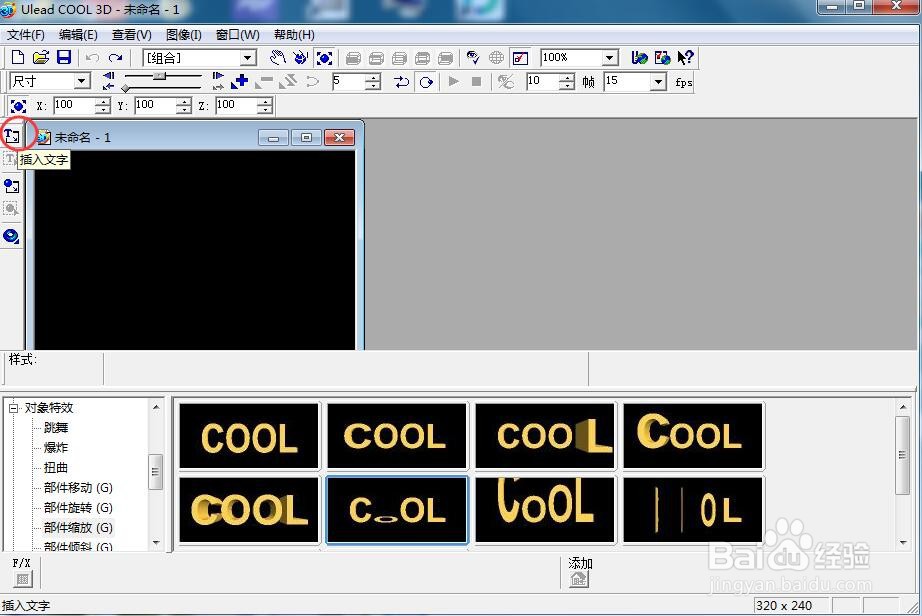Click the Insert Text tool (插入文字)
The height and width of the screenshot is (616, 922).
(12, 136)
